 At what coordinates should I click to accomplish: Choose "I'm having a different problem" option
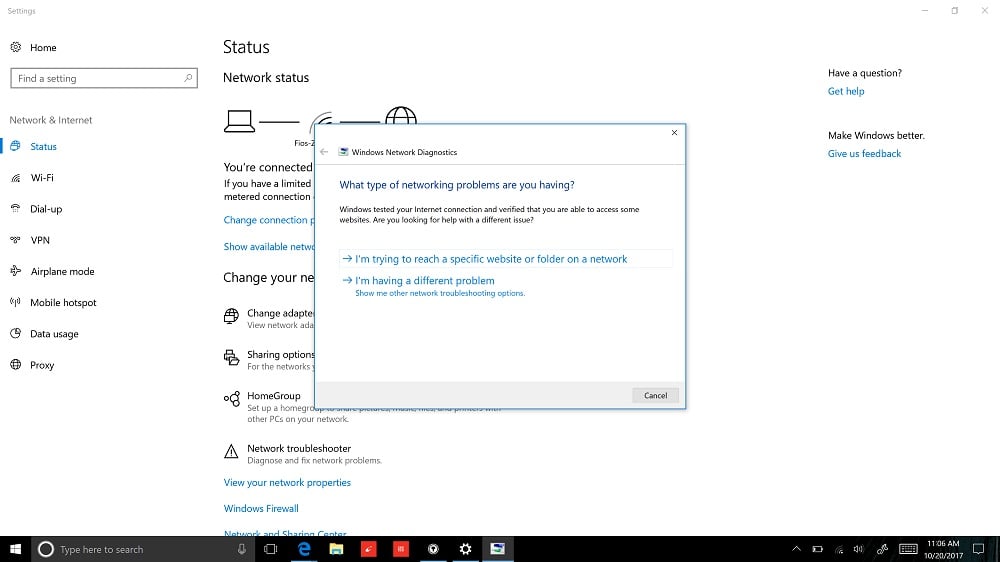pyautogui.click(x=424, y=281)
